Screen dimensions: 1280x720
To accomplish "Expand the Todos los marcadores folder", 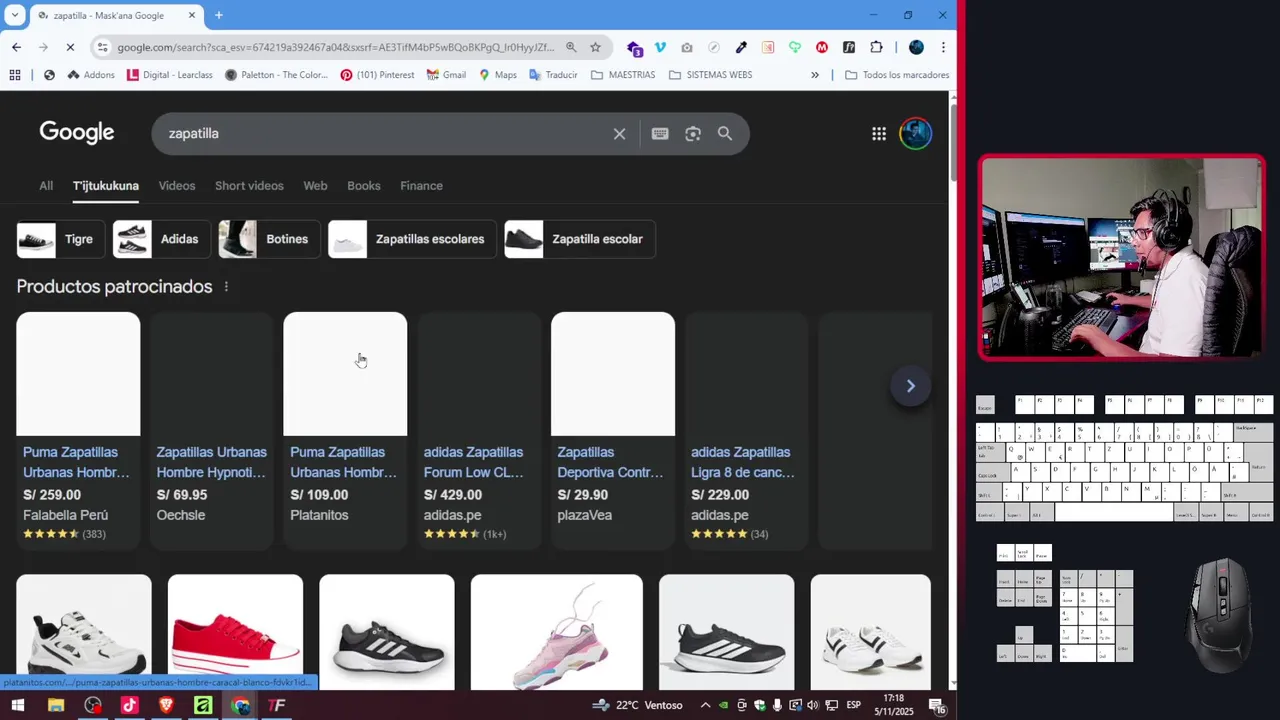I will tap(897, 75).
